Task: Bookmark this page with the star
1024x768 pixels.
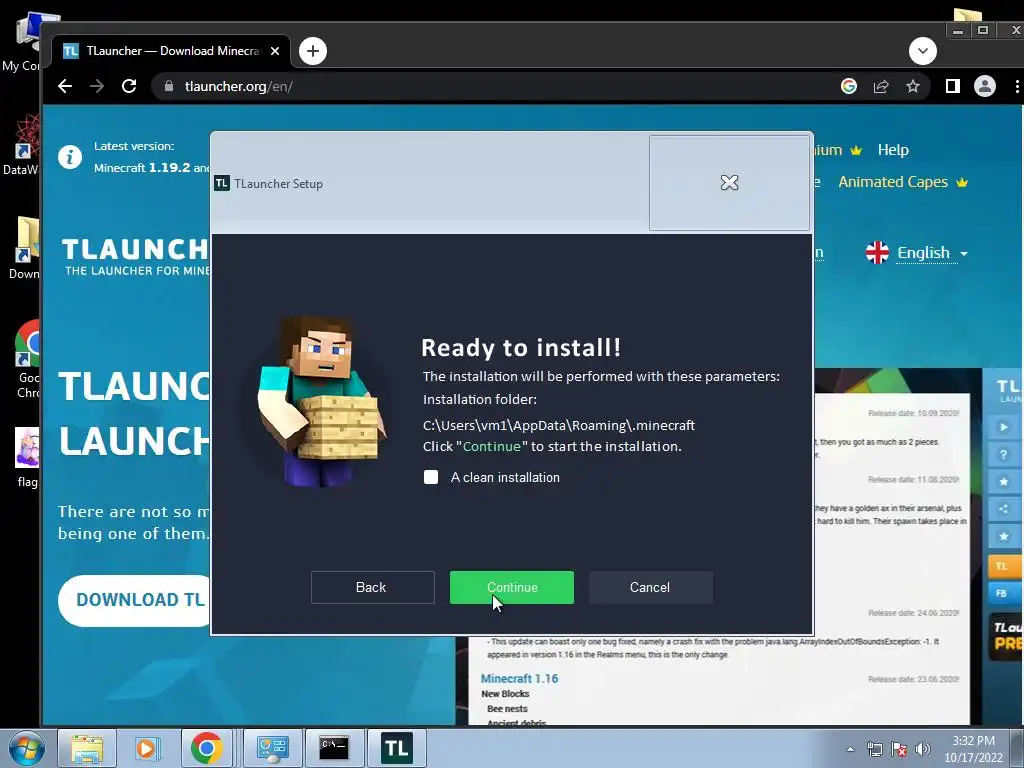Action: pyautogui.click(x=913, y=86)
